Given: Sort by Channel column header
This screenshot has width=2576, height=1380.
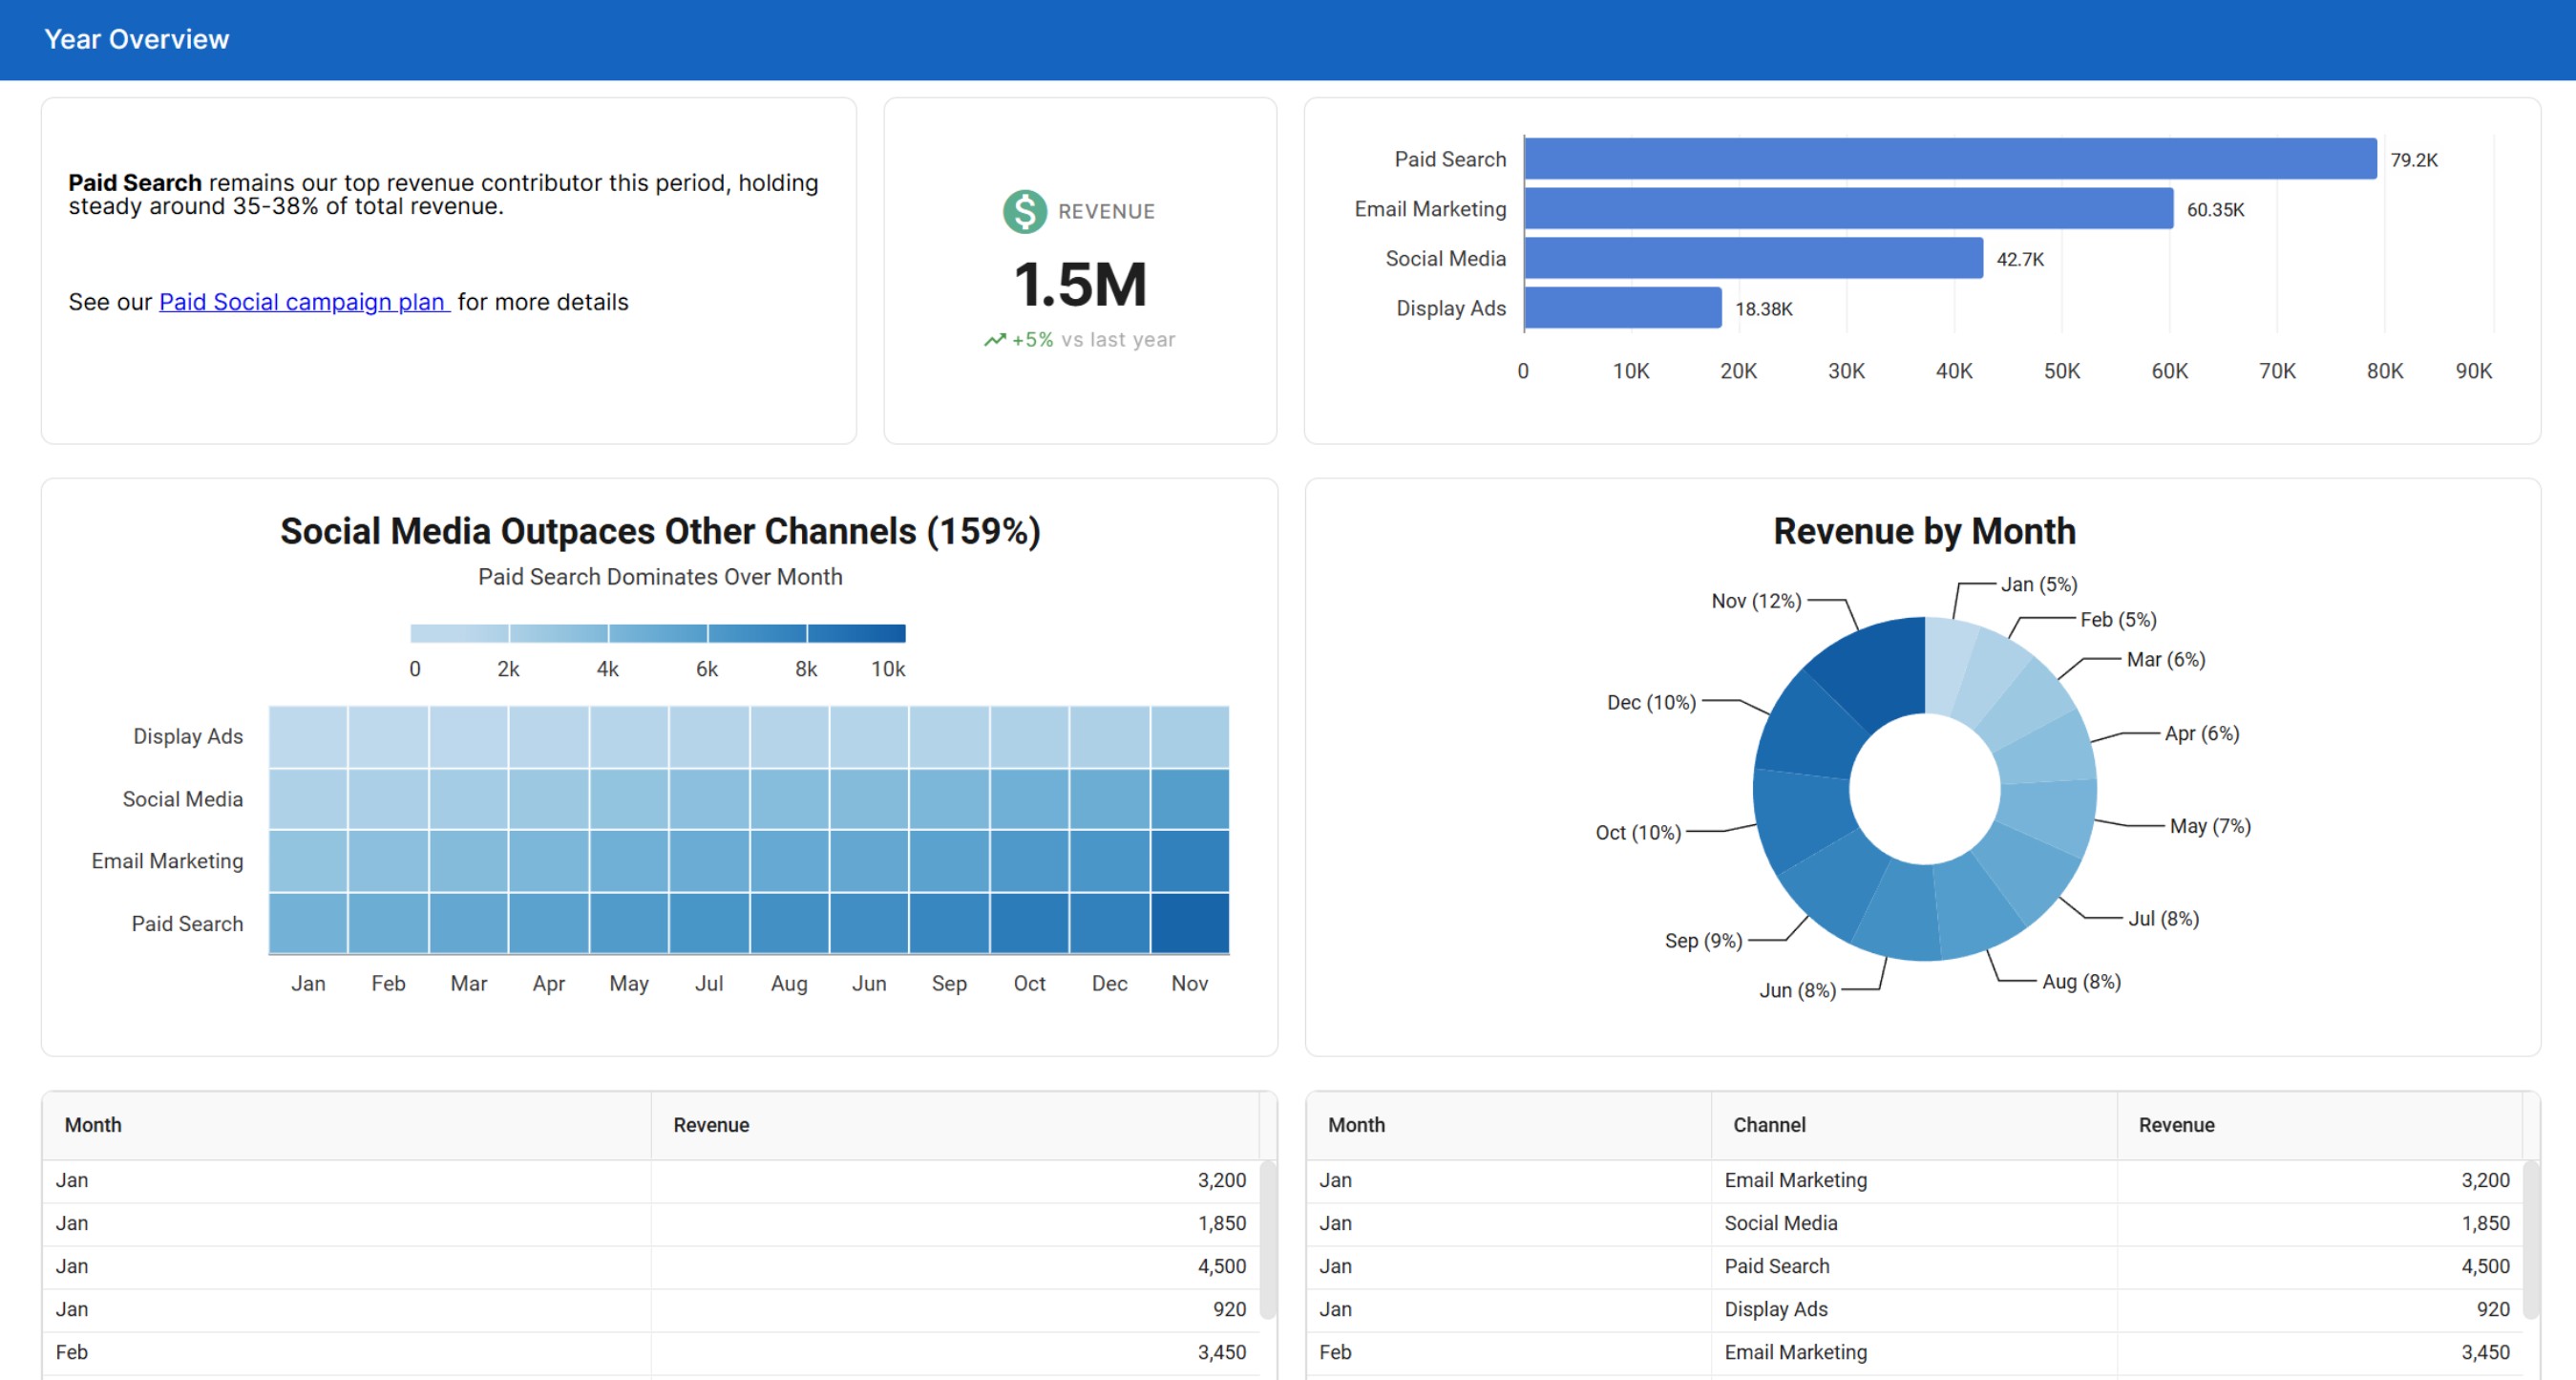Looking at the screenshot, I should pyautogui.click(x=1914, y=1125).
